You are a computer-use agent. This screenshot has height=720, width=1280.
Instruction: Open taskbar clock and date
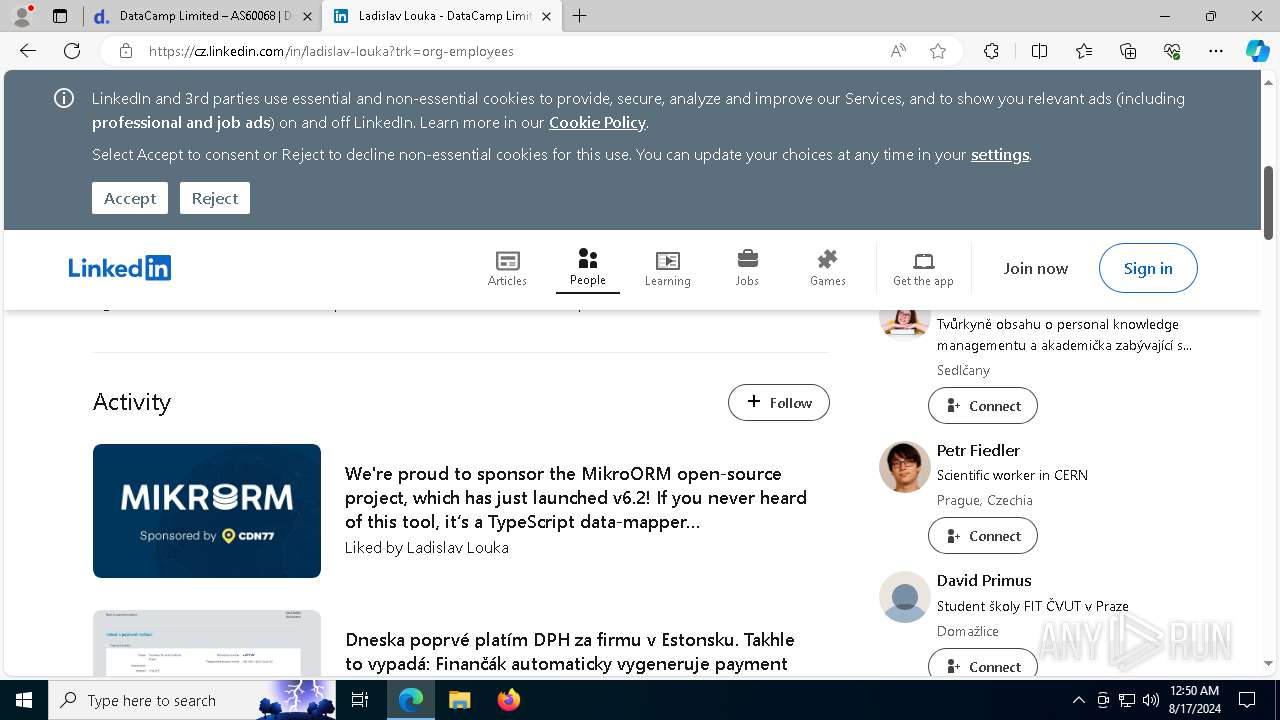(x=1194, y=700)
